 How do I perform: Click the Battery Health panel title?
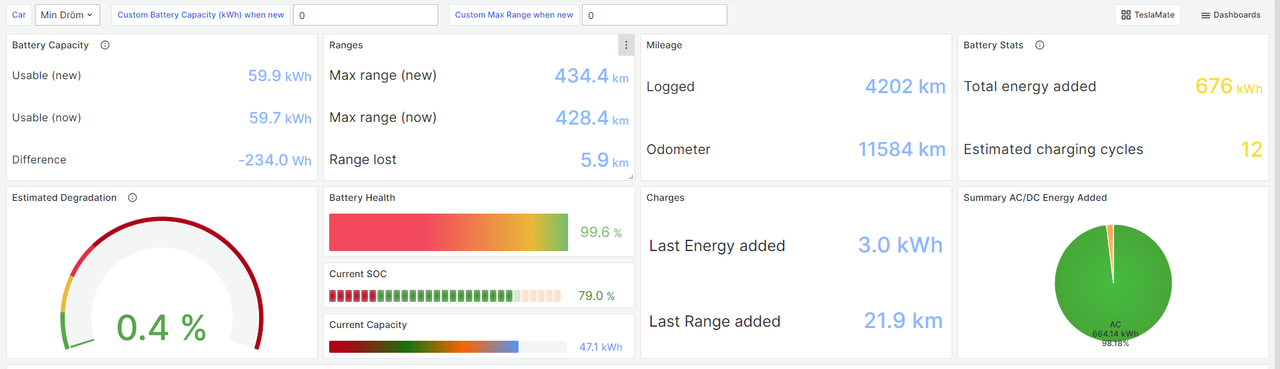362,198
